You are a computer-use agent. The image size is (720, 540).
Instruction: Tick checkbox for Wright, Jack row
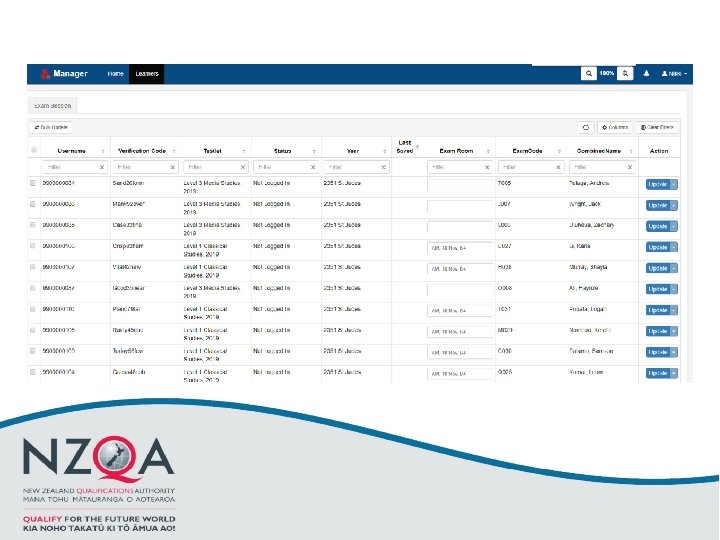(x=33, y=204)
